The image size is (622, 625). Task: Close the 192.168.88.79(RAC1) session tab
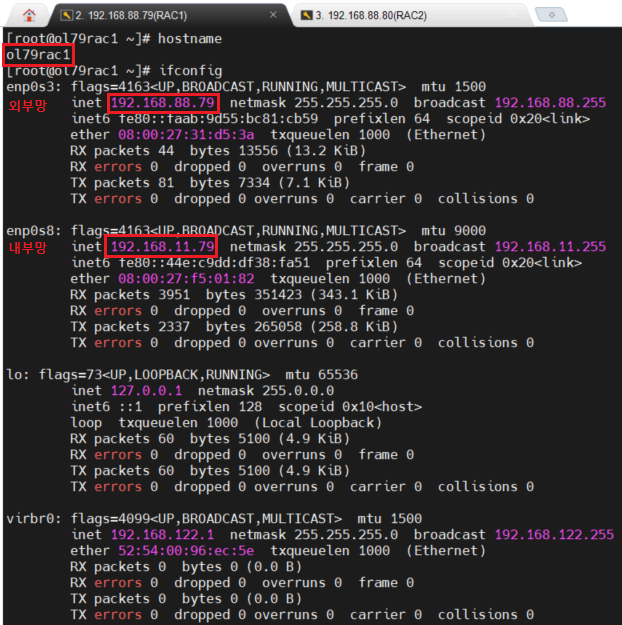pyautogui.click(x=273, y=15)
